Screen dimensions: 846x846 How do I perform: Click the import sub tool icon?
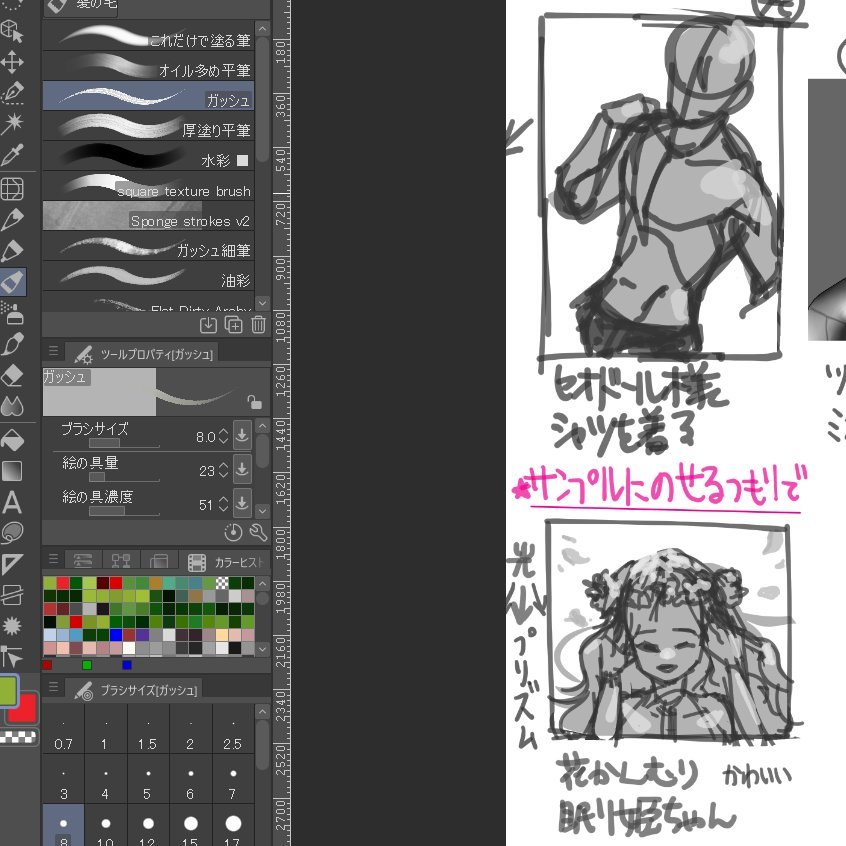[208, 325]
